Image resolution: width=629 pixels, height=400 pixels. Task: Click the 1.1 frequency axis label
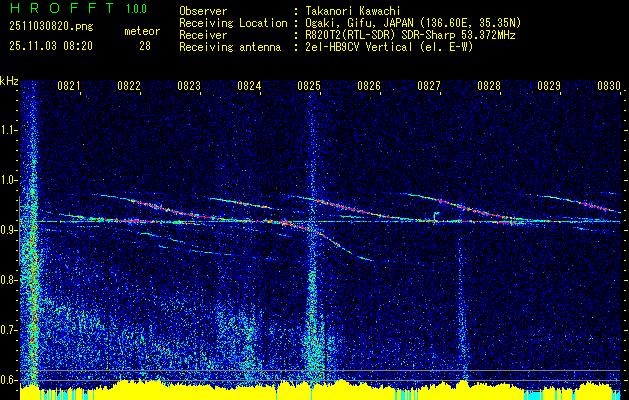pos(9,130)
